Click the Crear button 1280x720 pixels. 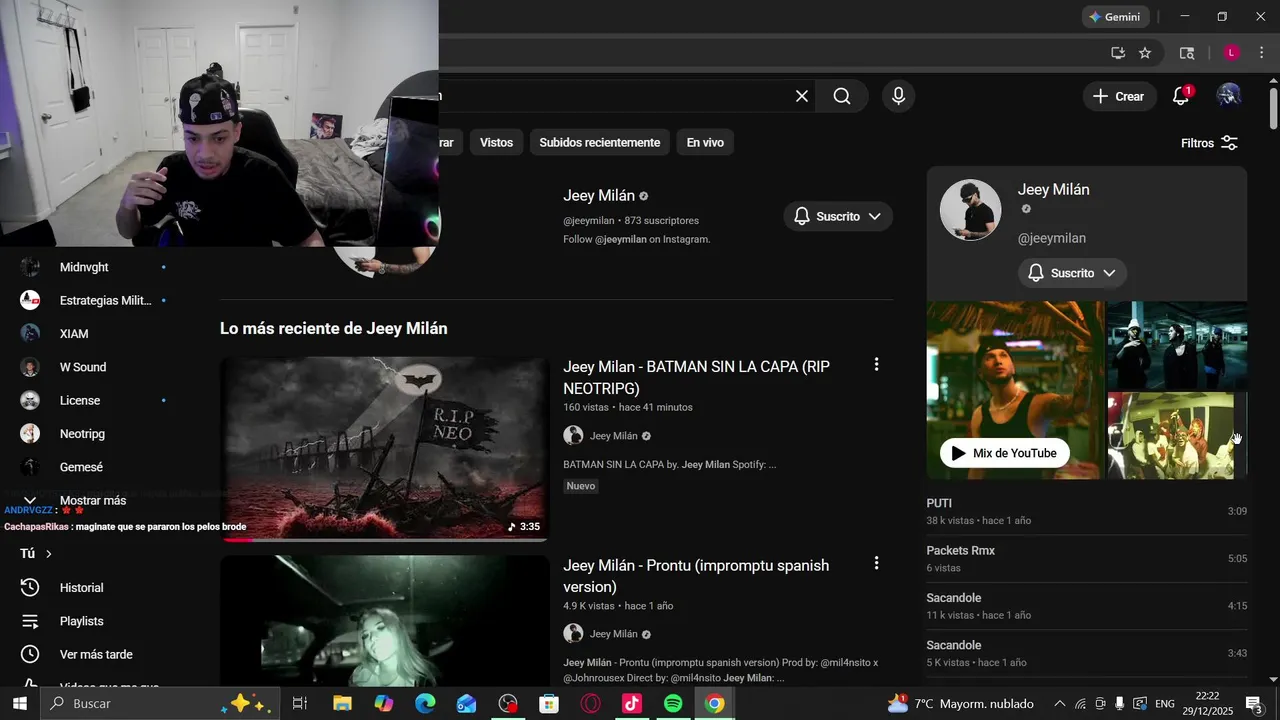[1118, 96]
